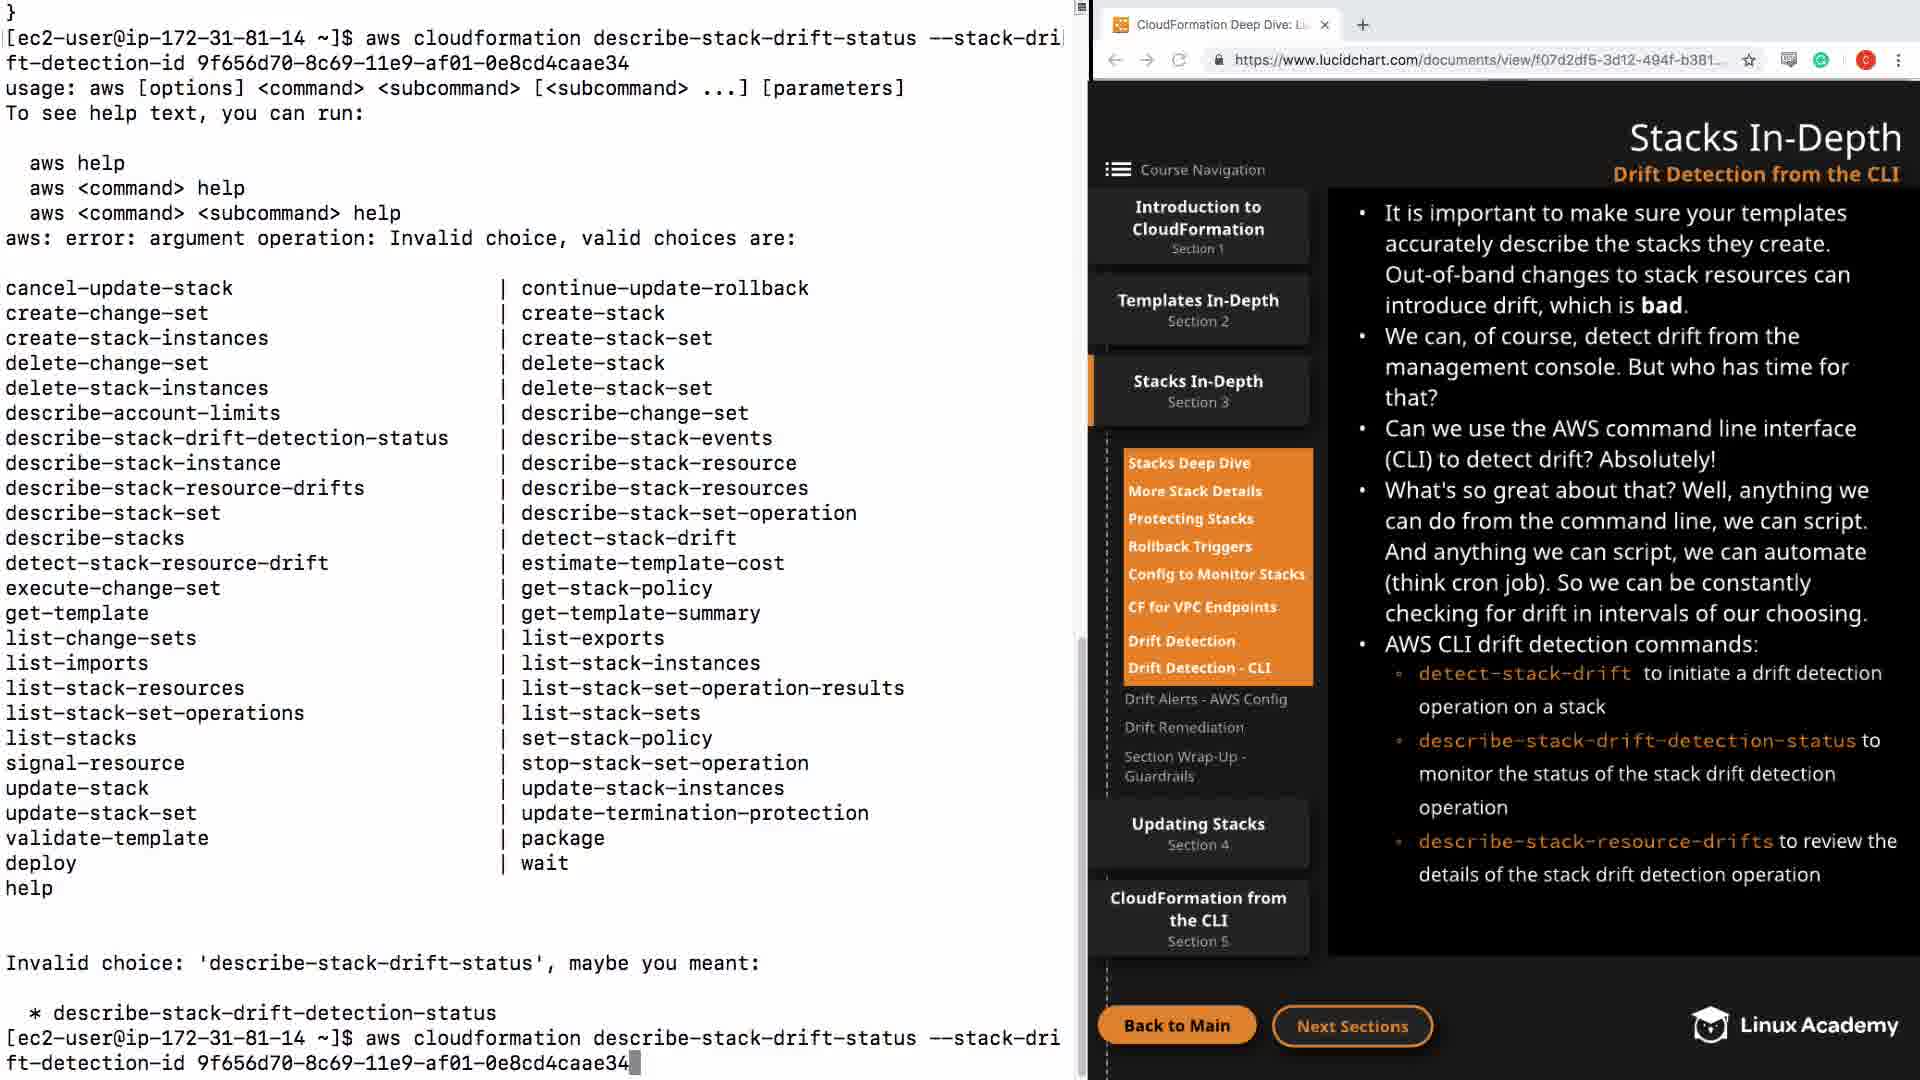The width and height of the screenshot is (1920, 1080).
Task: Click the browser back arrow
Action: [1115, 60]
